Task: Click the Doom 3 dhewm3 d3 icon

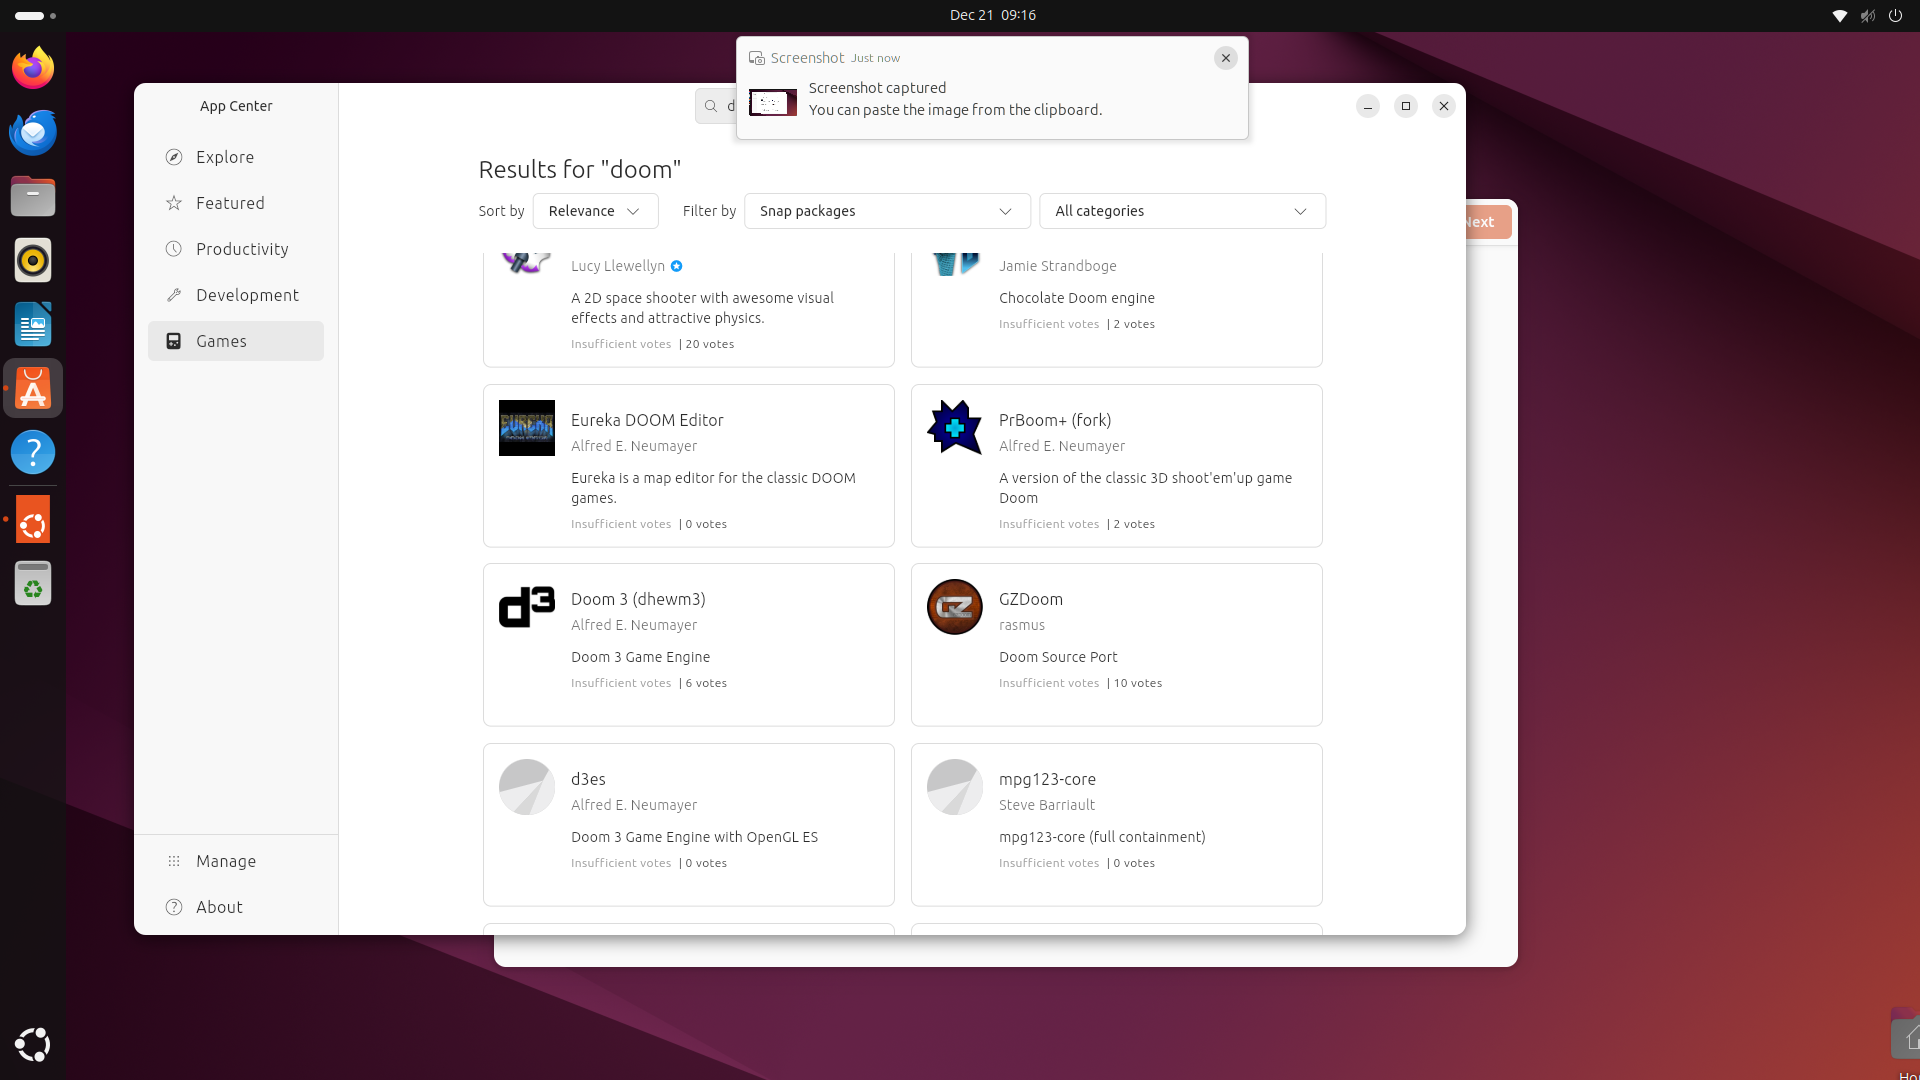Action: click(526, 607)
